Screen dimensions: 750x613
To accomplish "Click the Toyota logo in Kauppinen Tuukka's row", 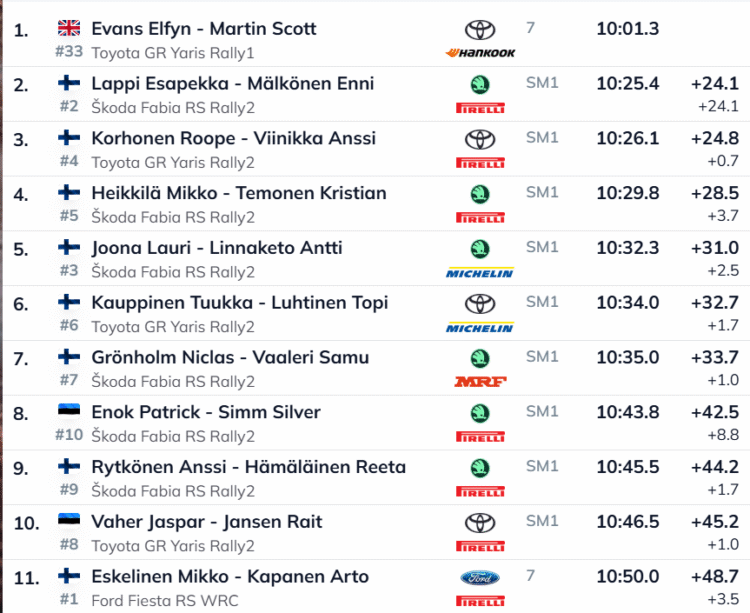I will click(x=481, y=303).
